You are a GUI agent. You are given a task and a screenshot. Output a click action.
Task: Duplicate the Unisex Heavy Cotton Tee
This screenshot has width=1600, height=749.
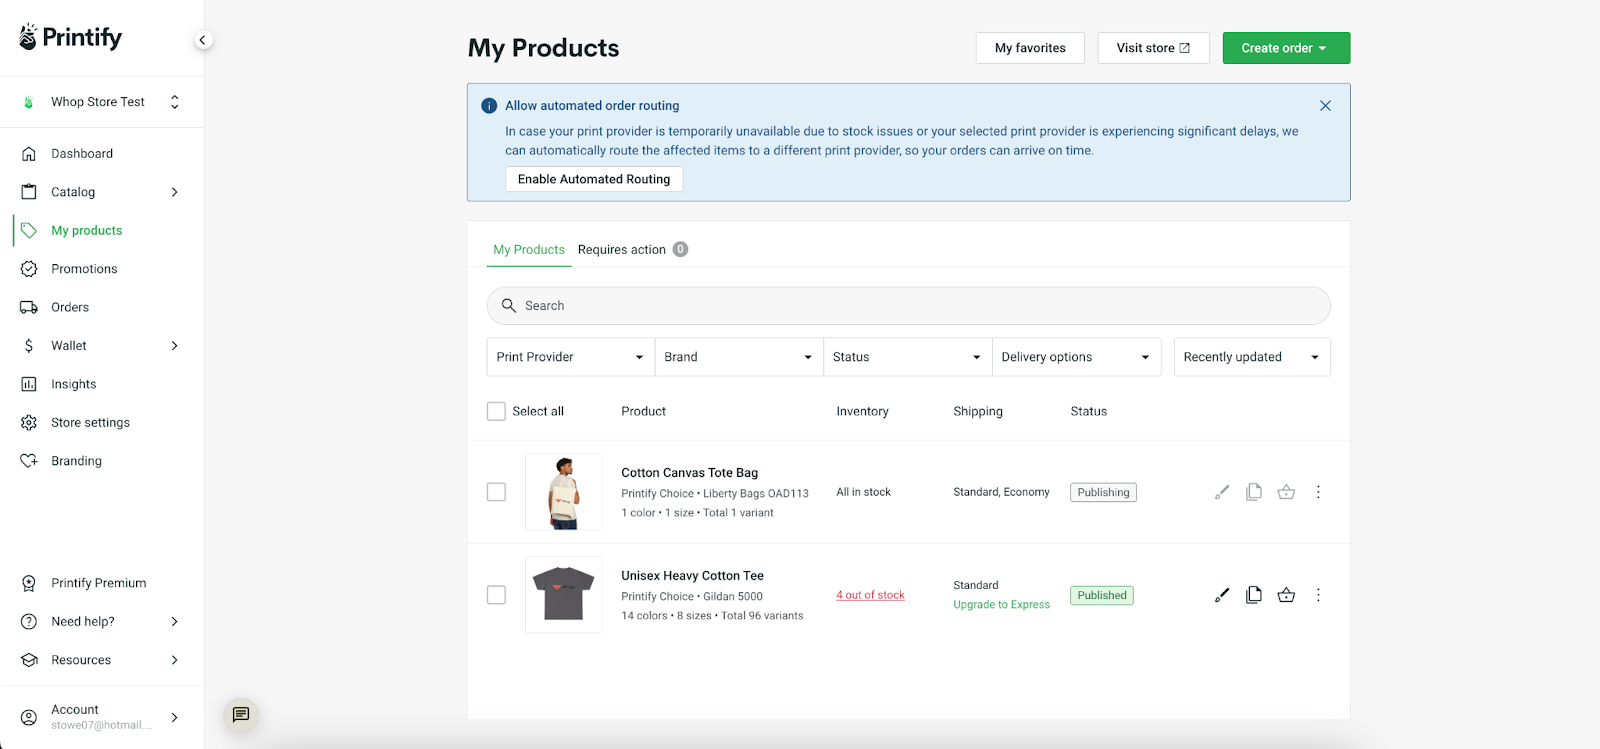click(1254, 595)
